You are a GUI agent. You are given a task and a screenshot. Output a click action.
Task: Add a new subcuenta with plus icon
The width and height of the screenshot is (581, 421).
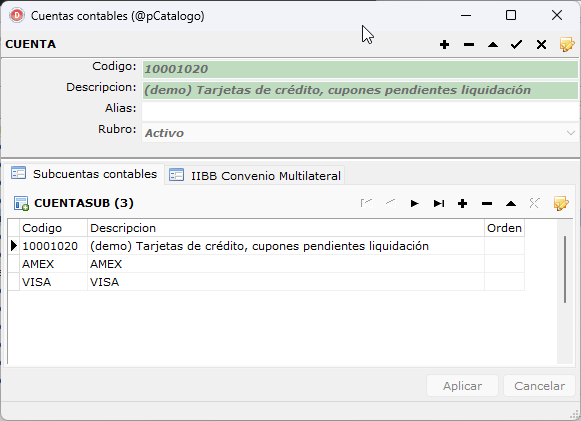click(462, 203)
